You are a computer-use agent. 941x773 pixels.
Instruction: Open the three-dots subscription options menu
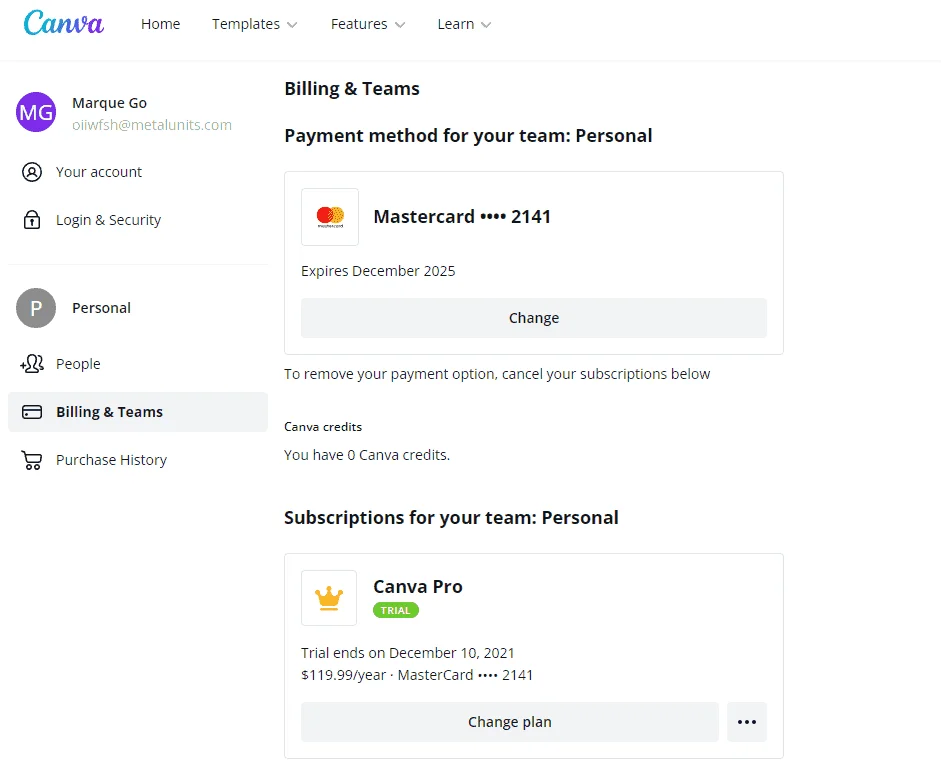(747, 722)
